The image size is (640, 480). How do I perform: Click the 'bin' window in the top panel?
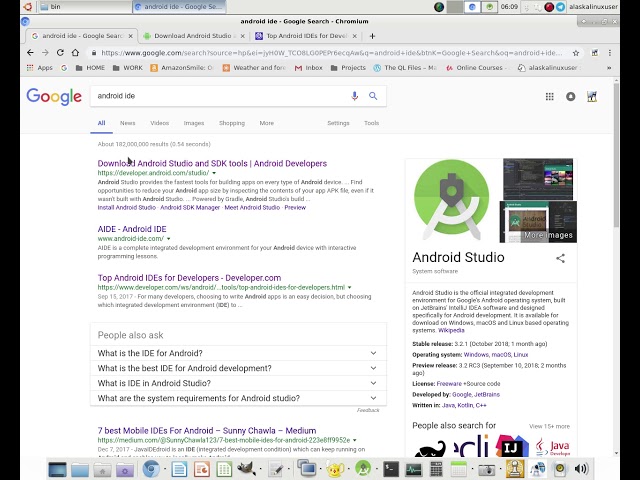(x=84, y=7)
